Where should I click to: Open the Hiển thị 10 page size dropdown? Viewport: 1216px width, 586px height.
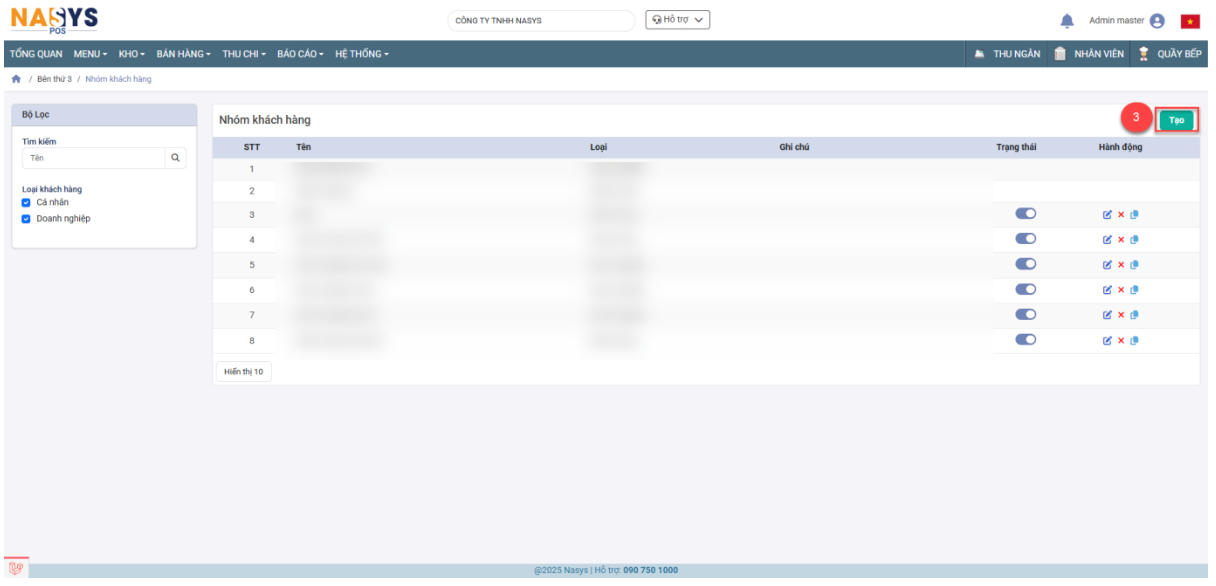pos(243,371)
